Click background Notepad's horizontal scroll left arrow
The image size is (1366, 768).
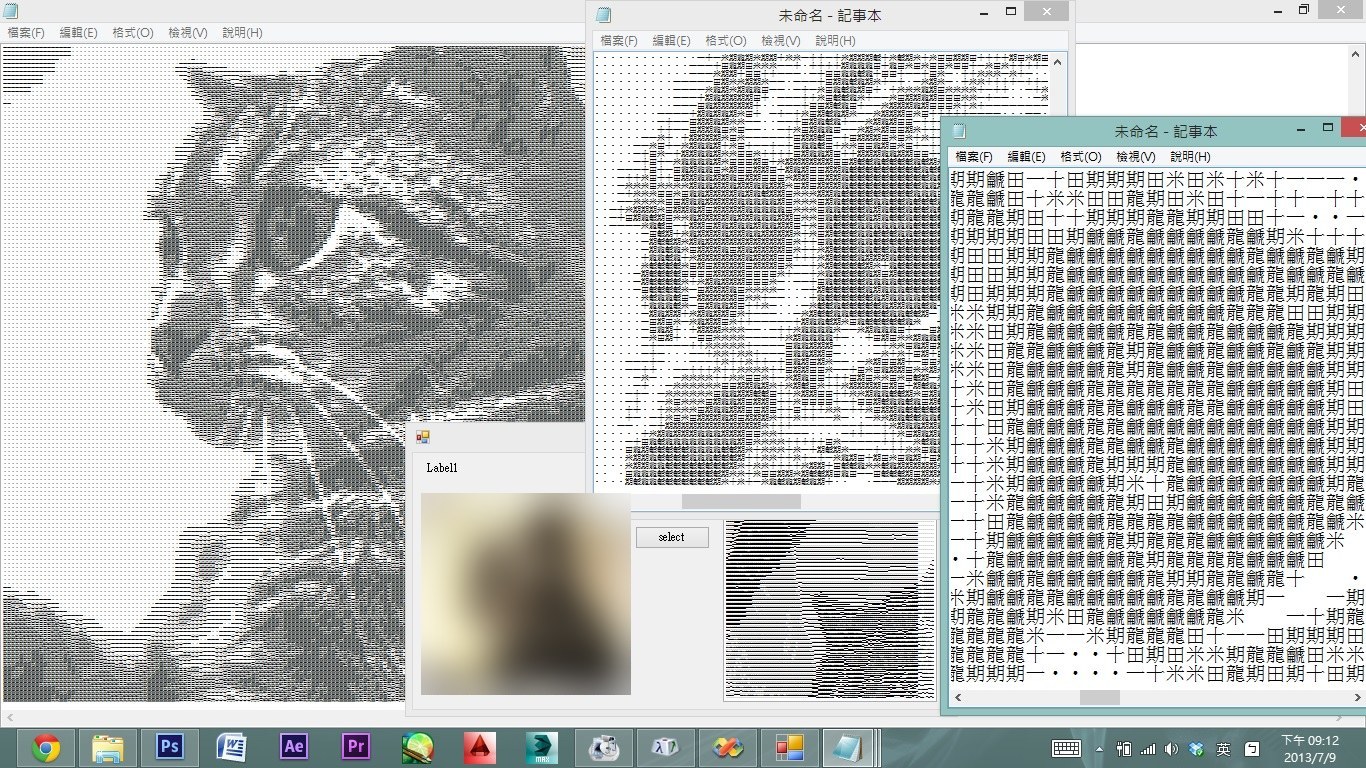(x=9, y=718)
